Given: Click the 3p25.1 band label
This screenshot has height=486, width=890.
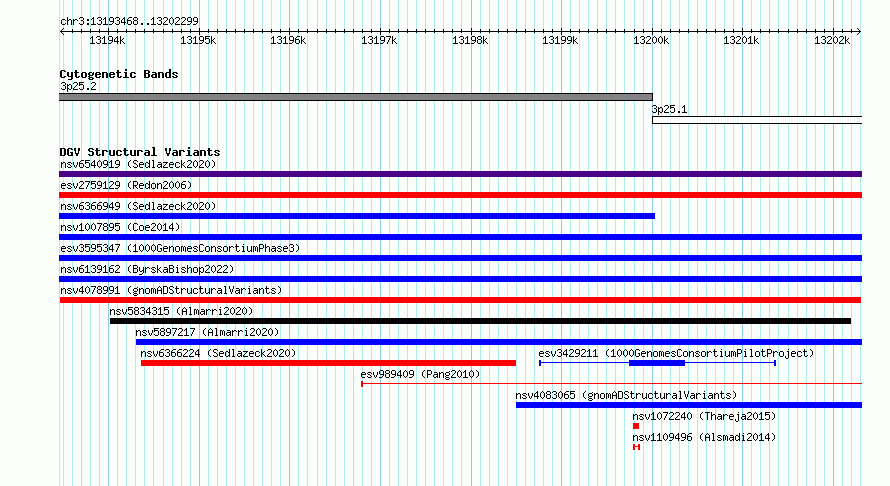Looking at the screenshot, I should click(x=669, y=110).
